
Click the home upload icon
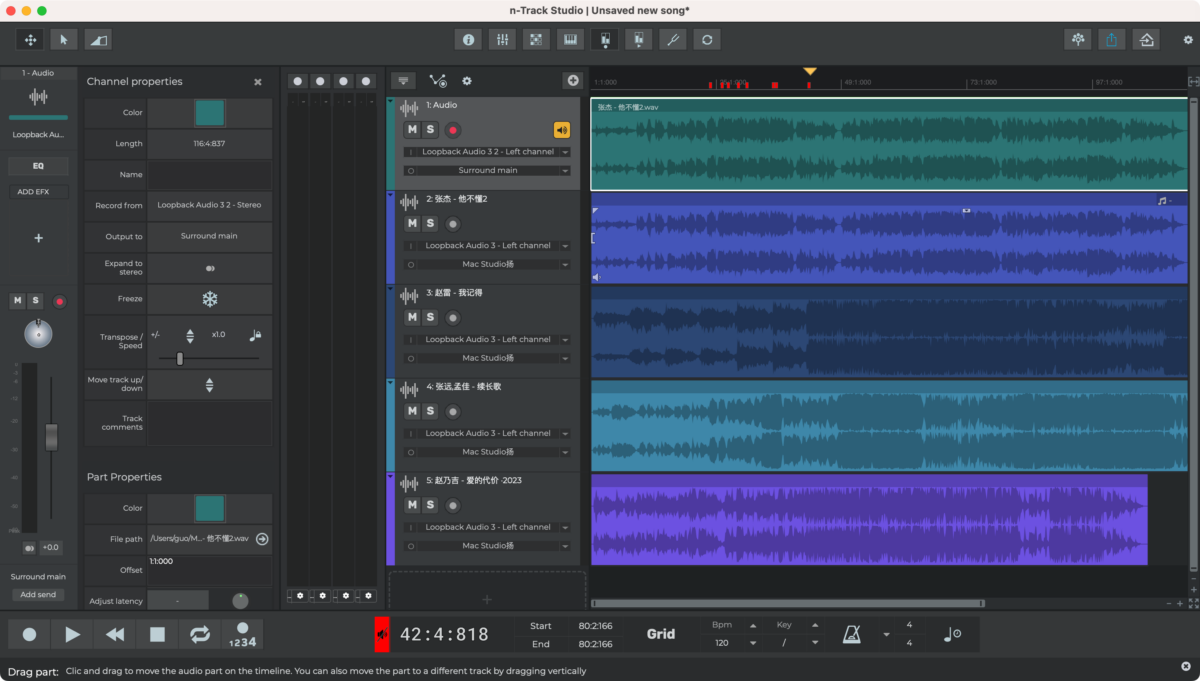pyautogui.click(x=1146, y=39)
